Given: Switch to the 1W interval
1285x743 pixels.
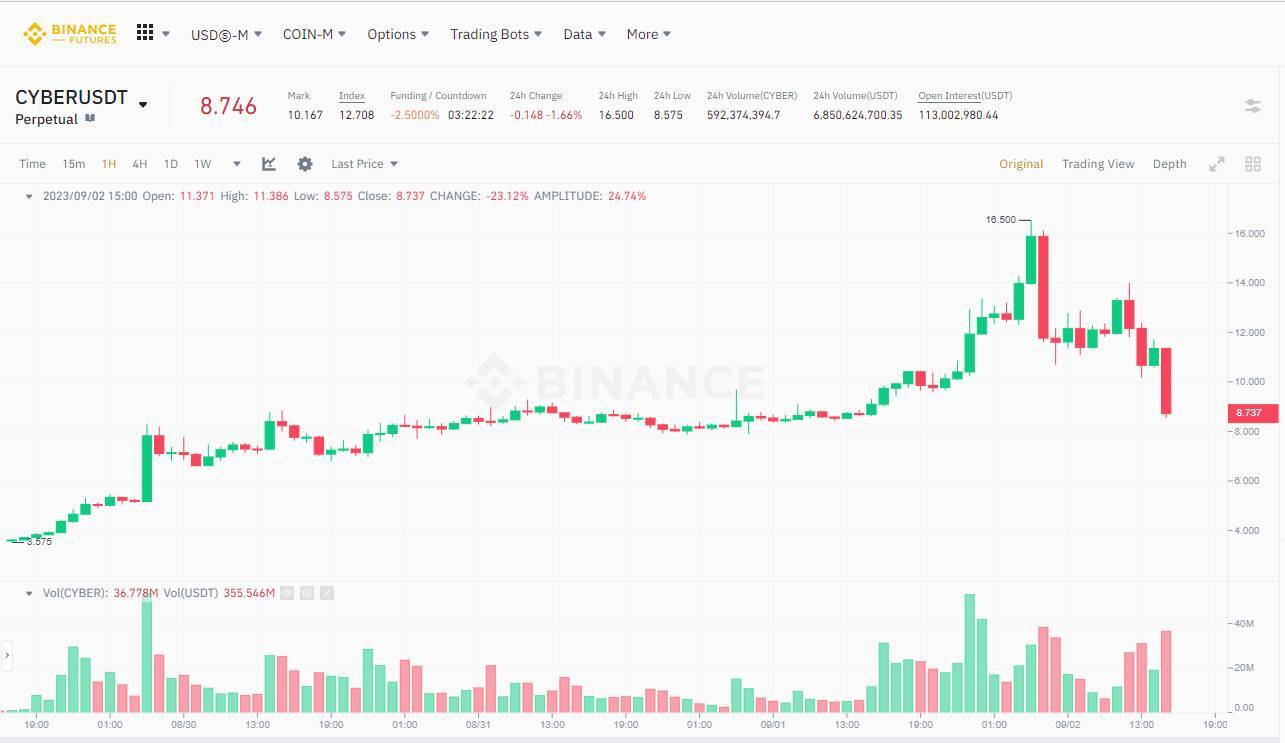Looking at the screenshot, I should (x=203, y=164).
